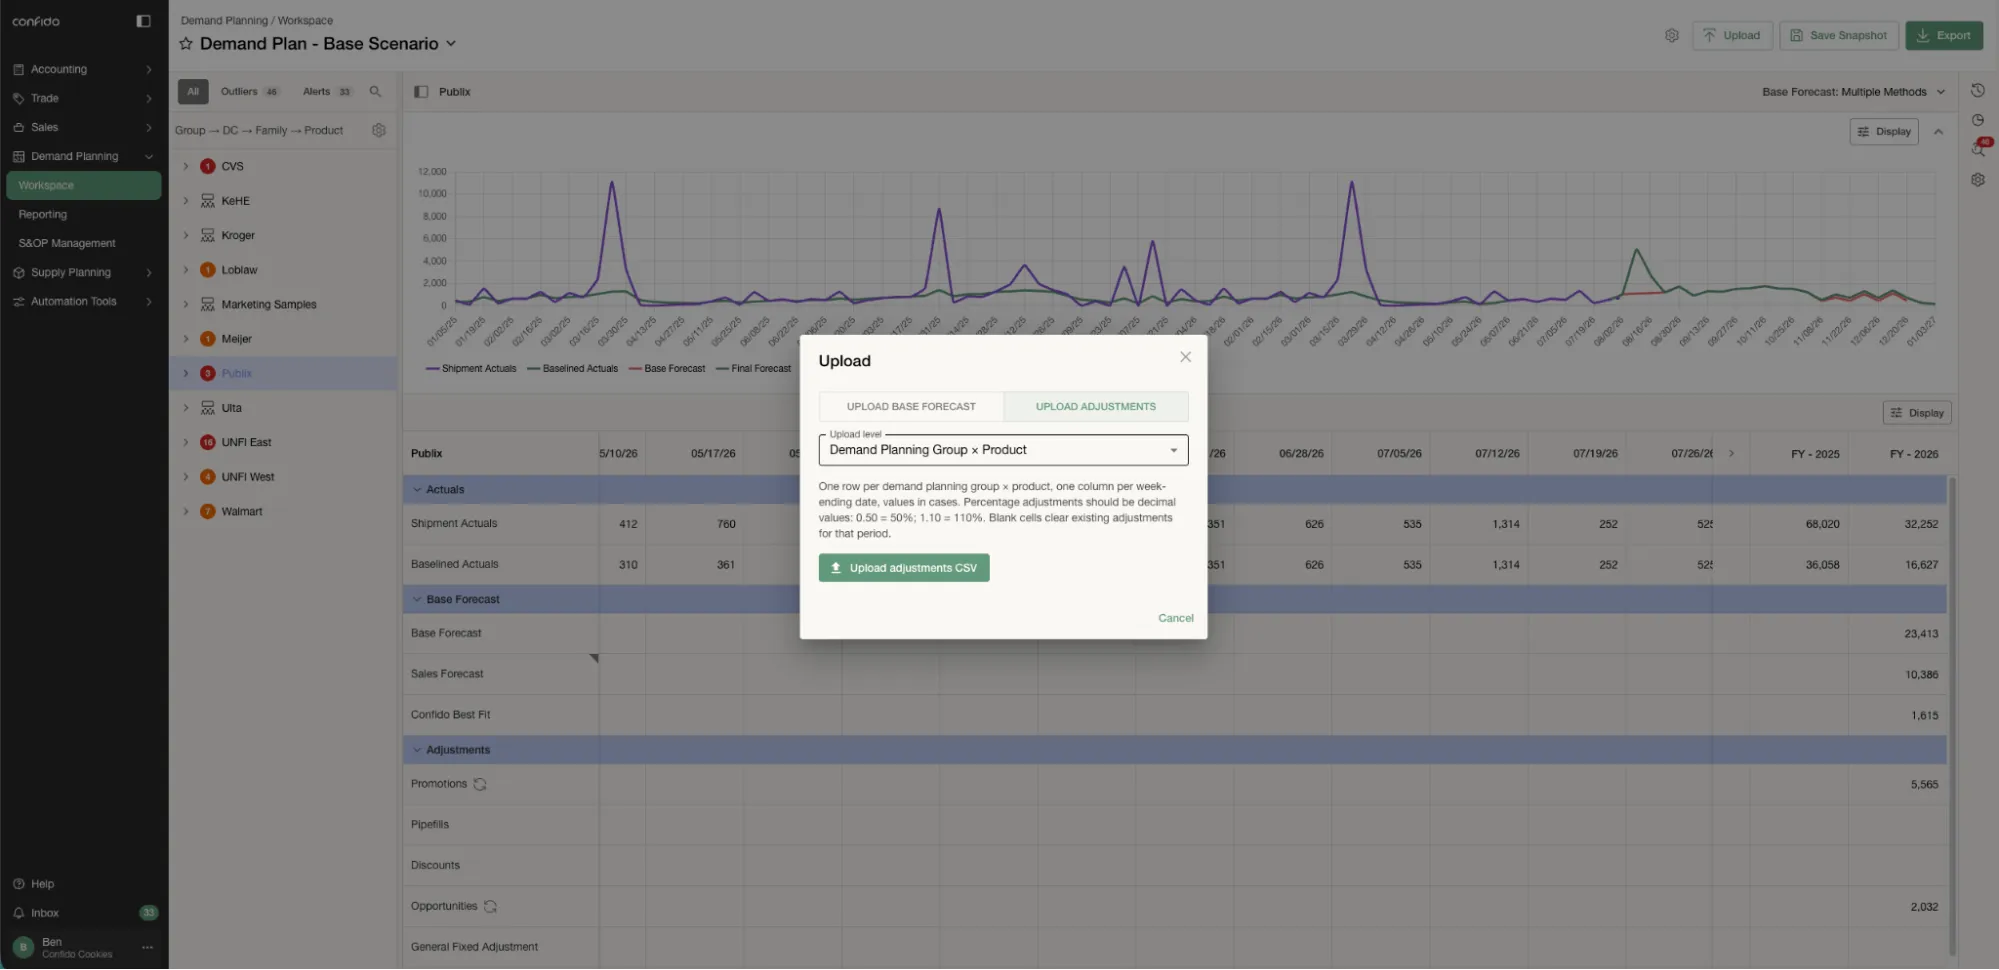Click the CVS alert badge icon

[208, 167]
